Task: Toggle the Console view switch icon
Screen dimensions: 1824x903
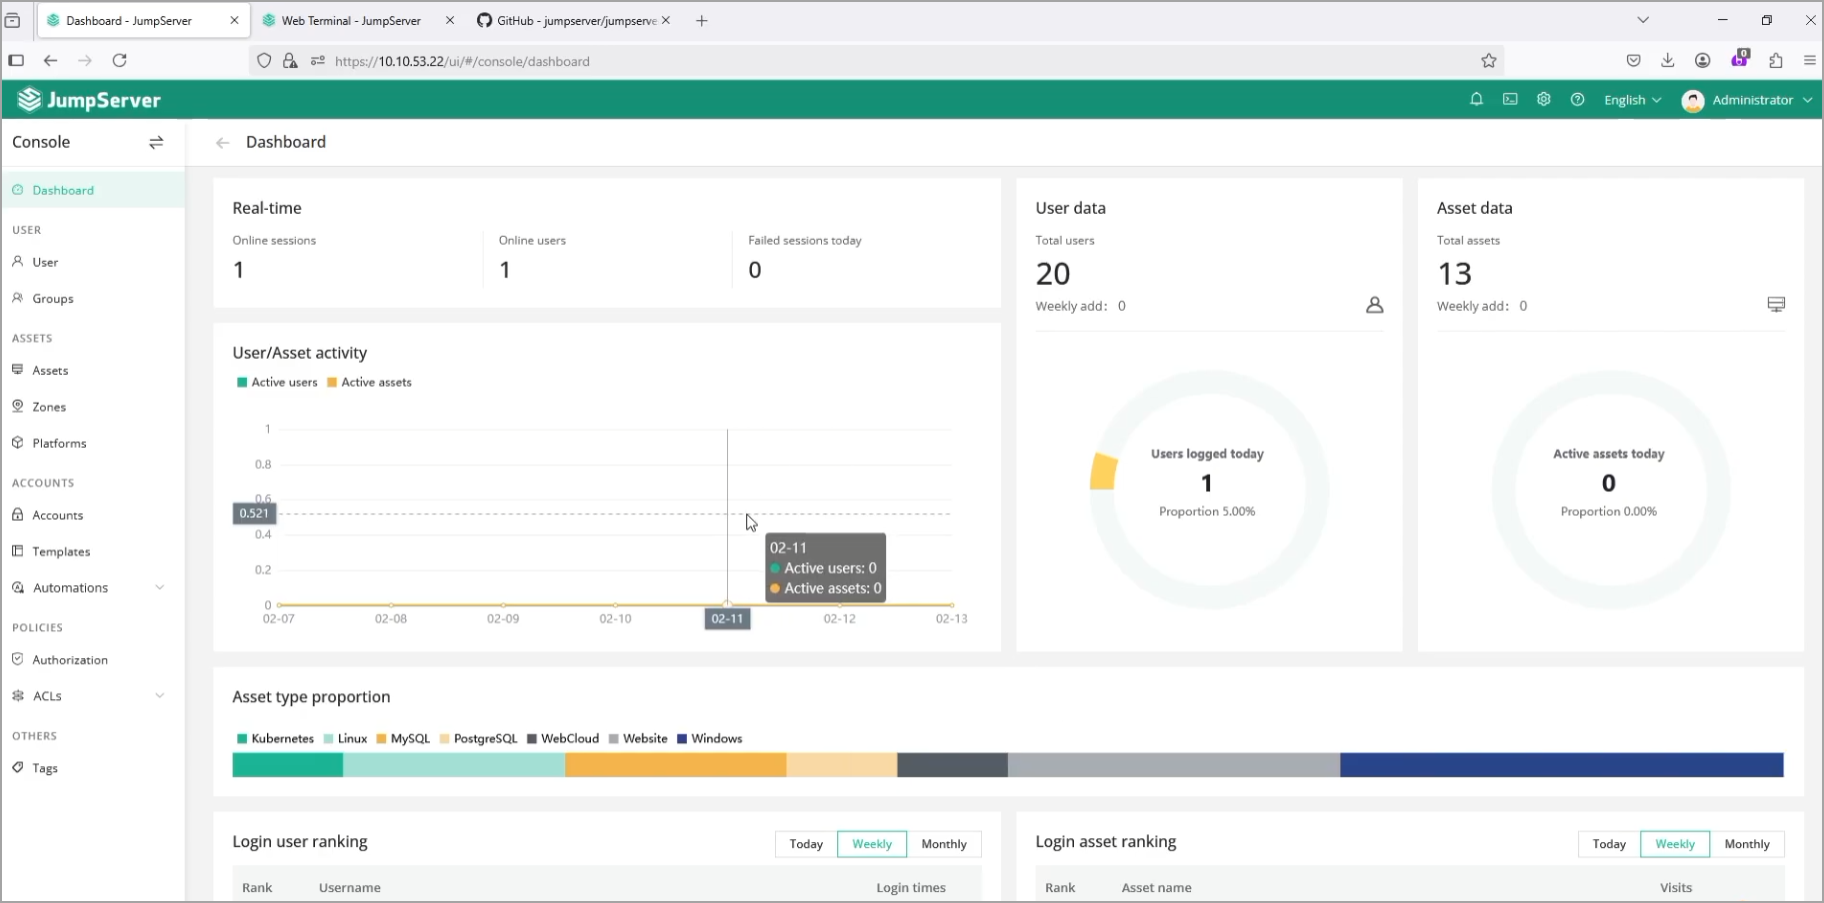Action: [156, 143]
